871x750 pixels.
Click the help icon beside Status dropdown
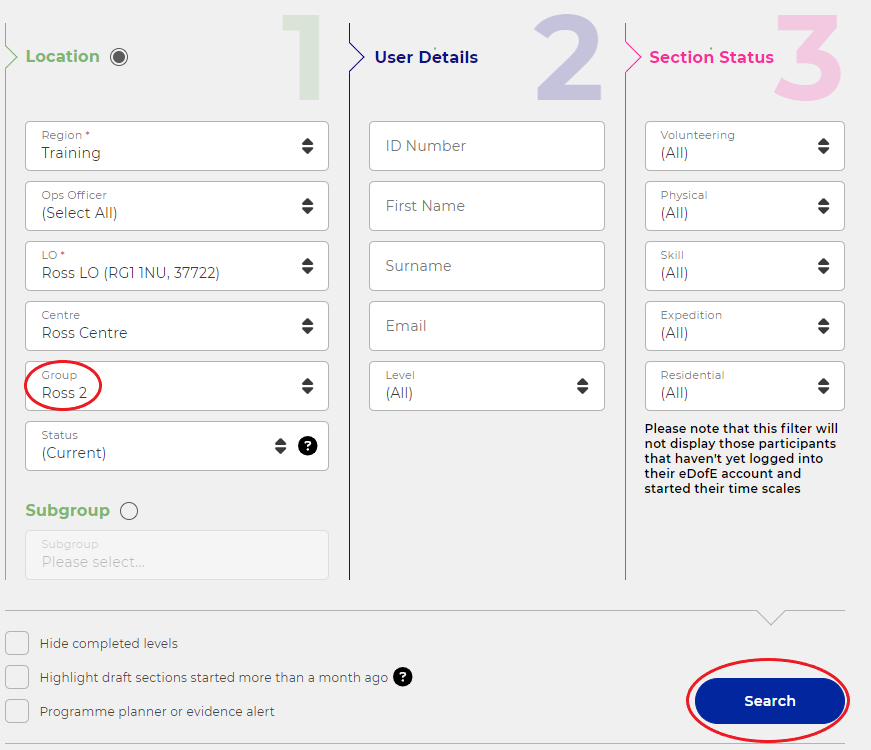coord(308,446)
